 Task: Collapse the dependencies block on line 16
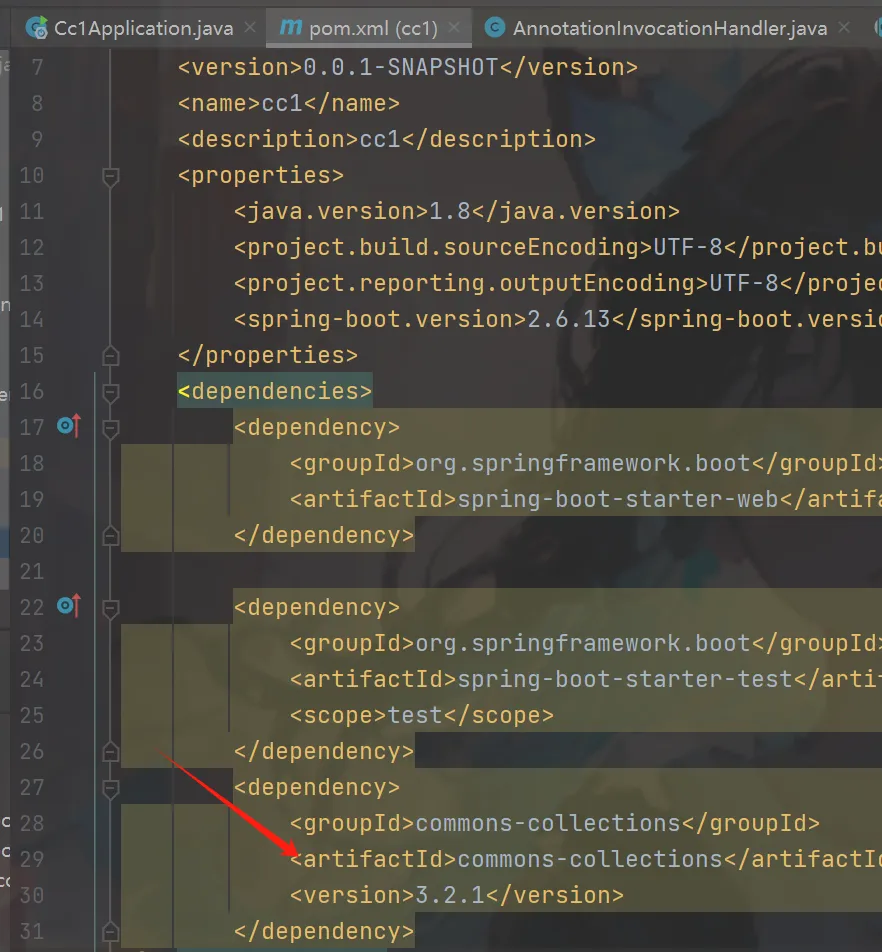tap(110, 393)
